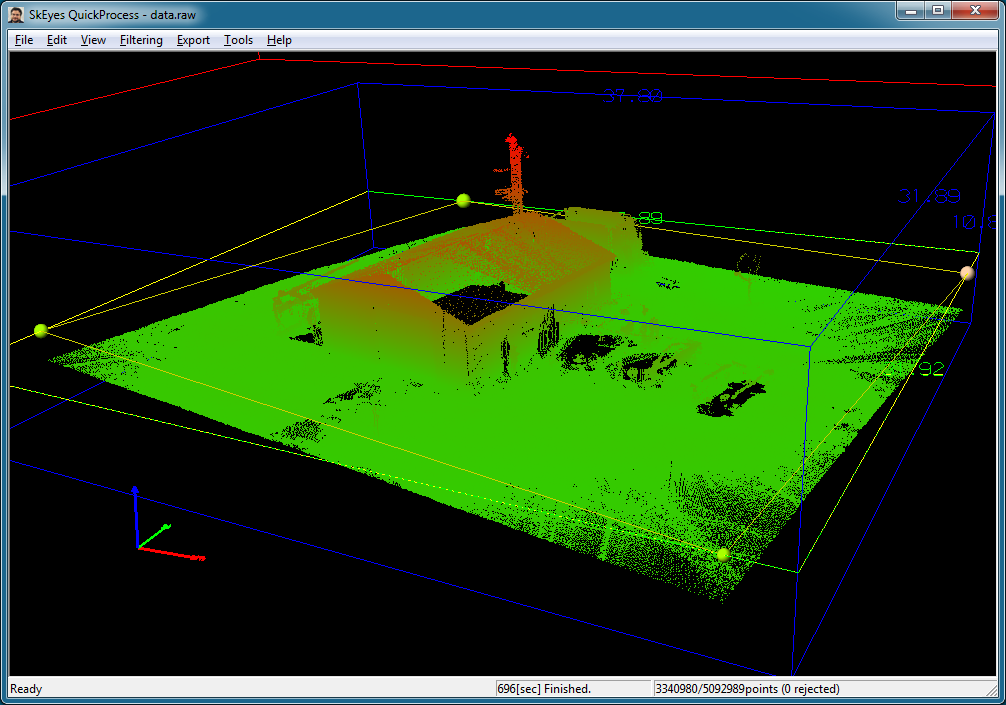Open the Help menu
1006x705 pixels.
279,40
